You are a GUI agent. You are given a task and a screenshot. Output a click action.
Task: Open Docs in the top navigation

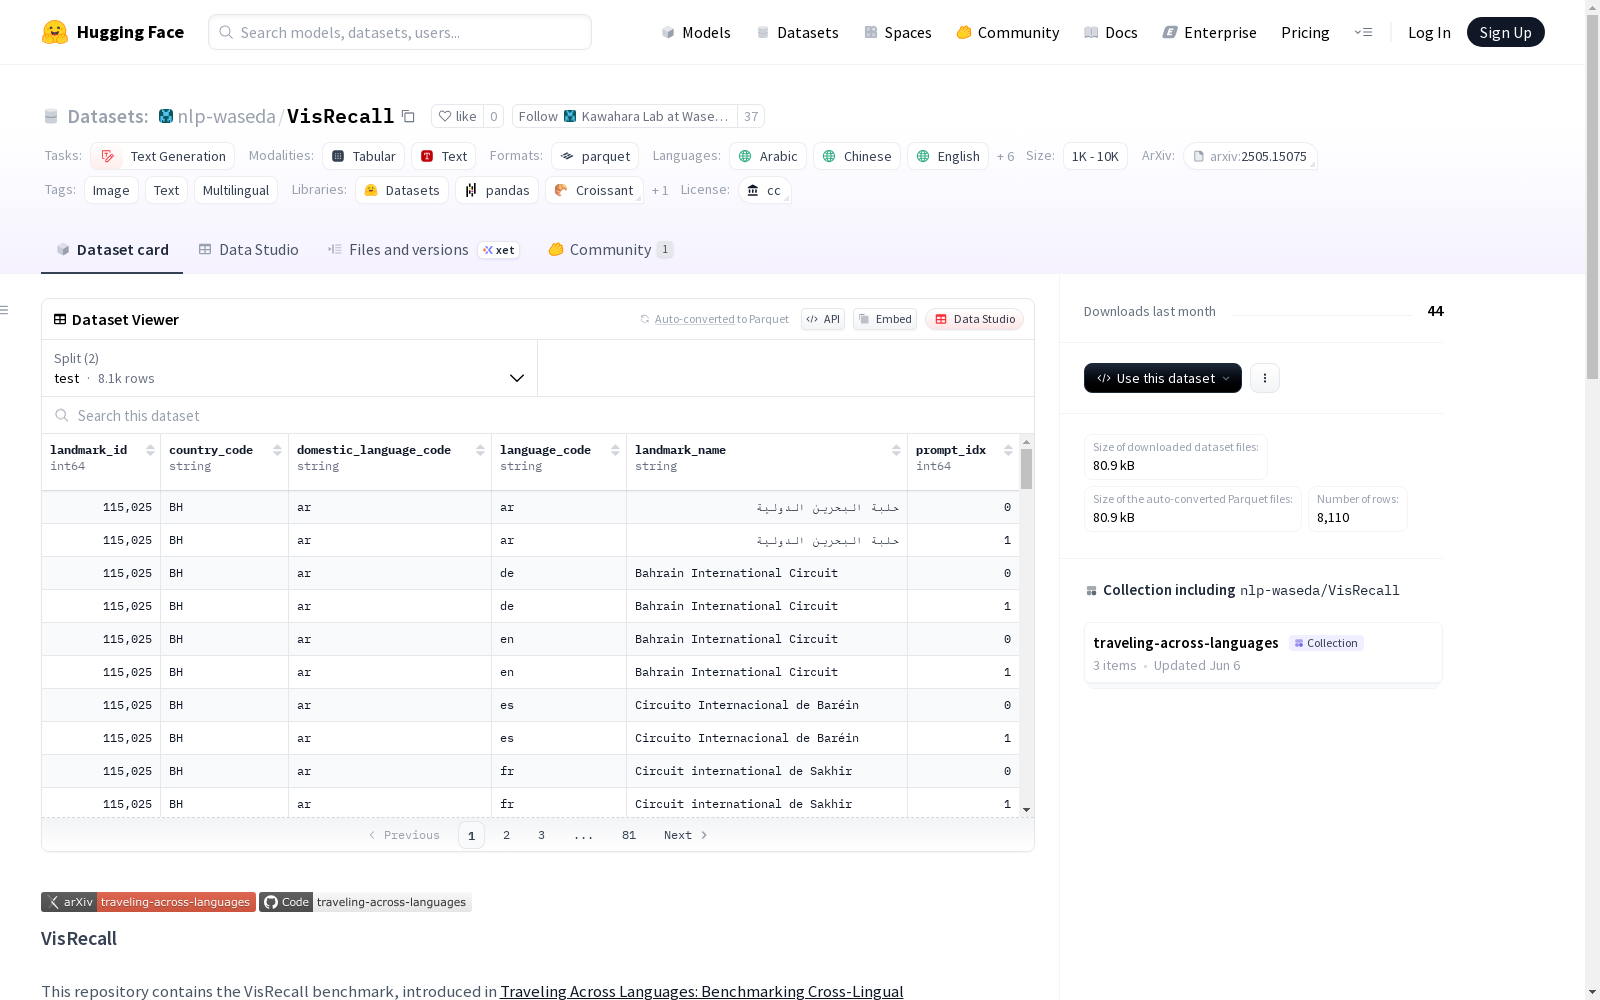[x=1111, y=32]
